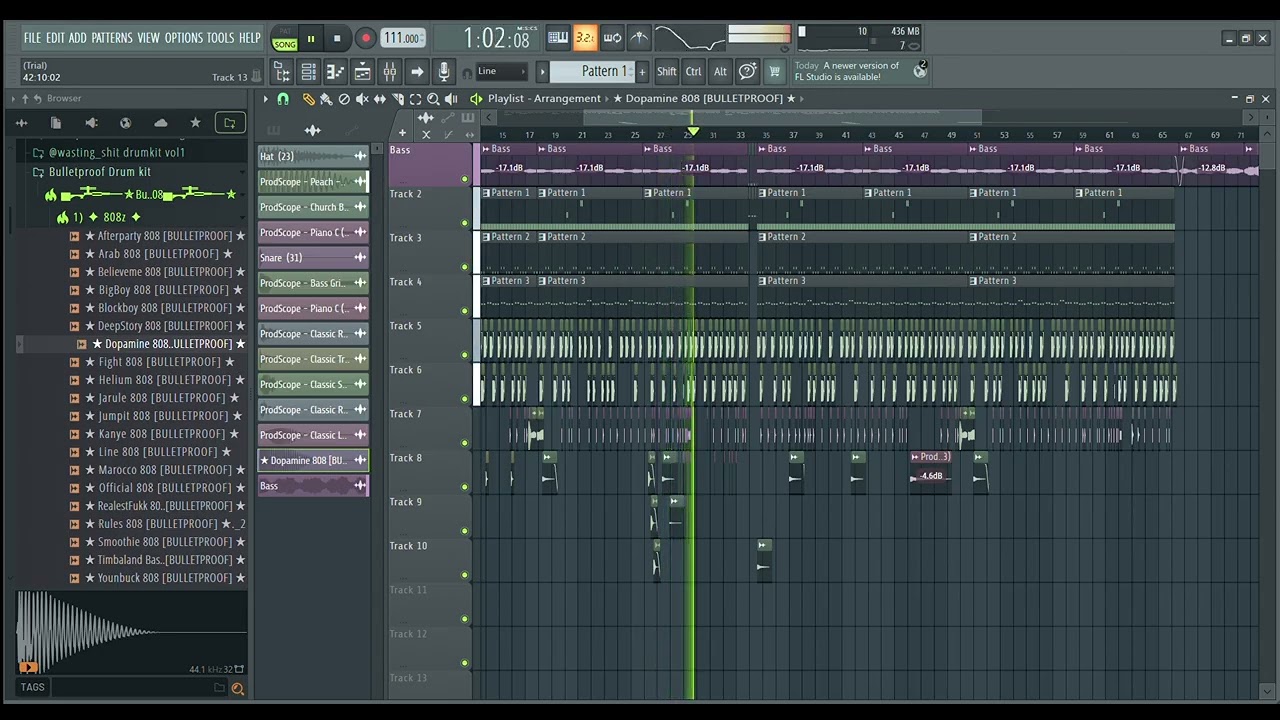Open the FILE menu
Screen dimensions: 1280x720
coord(32,38)
